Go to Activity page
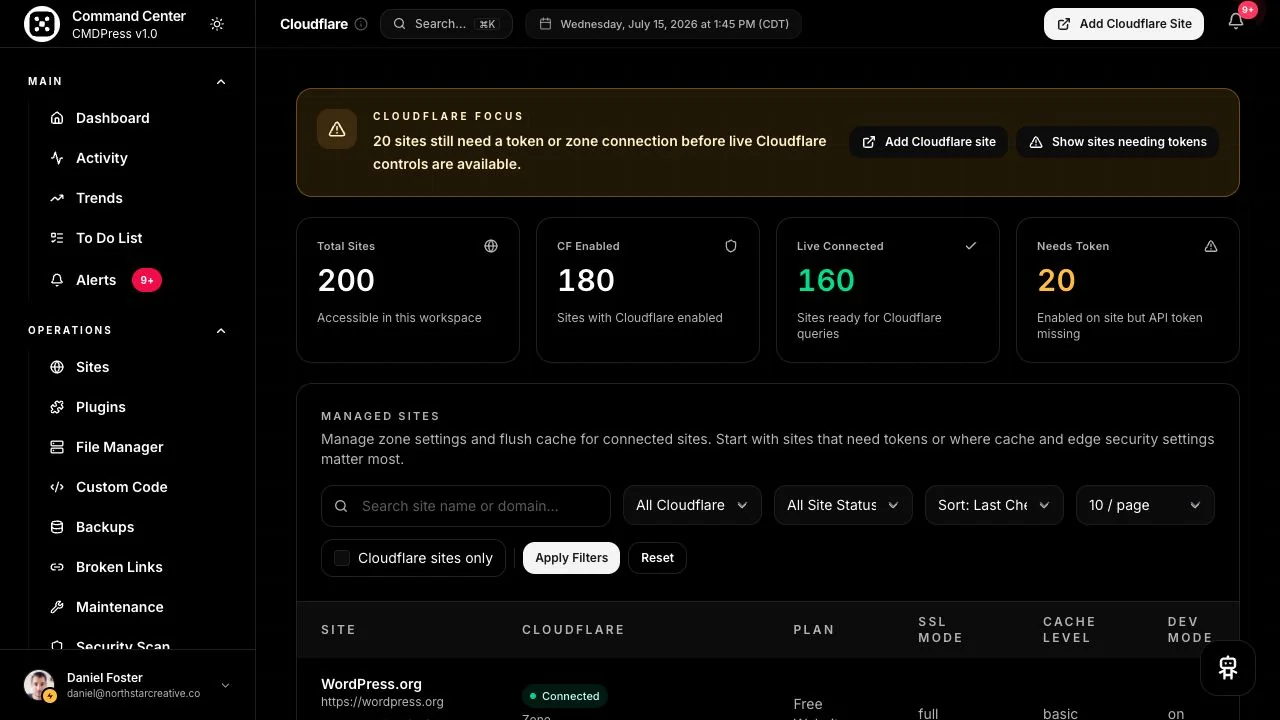Image resolution: width=1280 pixels, height=720 pixels. (102, 158)
